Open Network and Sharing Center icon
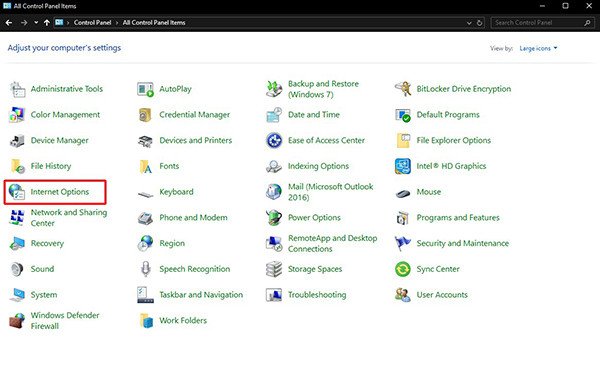Viewport: 600px width, 368px height. pyautogui.click(x=17, y=218)
